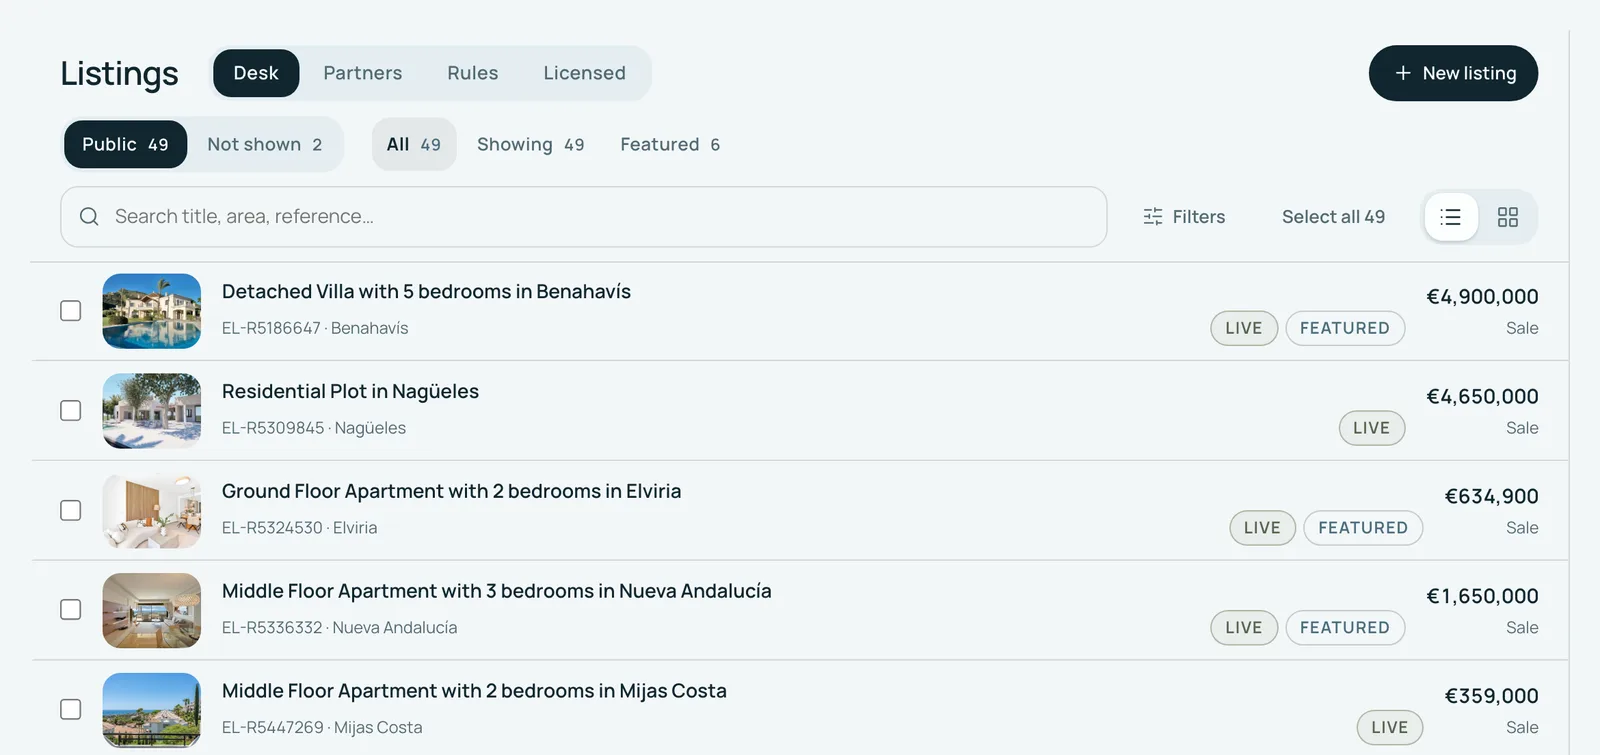Click the €4,900,000 price
The height and width of the screenshot is (755, 1600).
click(x=1482, y=297)
